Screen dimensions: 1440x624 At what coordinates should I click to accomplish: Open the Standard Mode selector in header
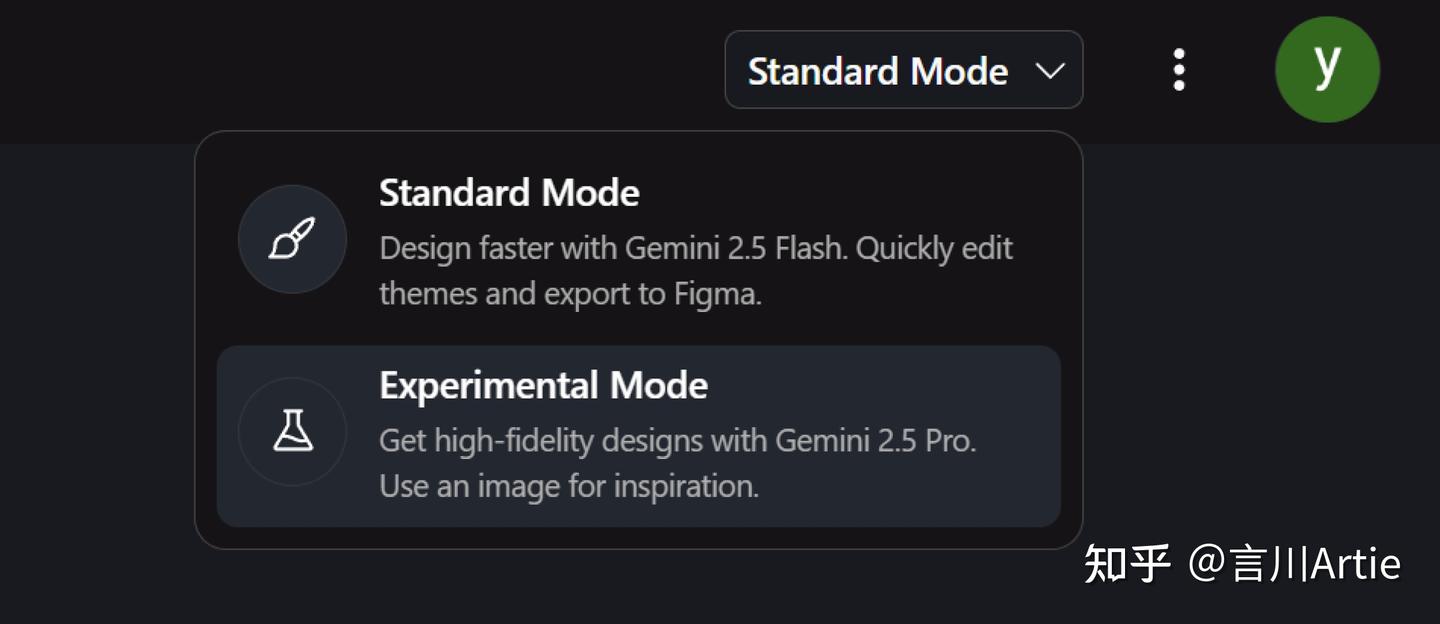click(878, 71)
